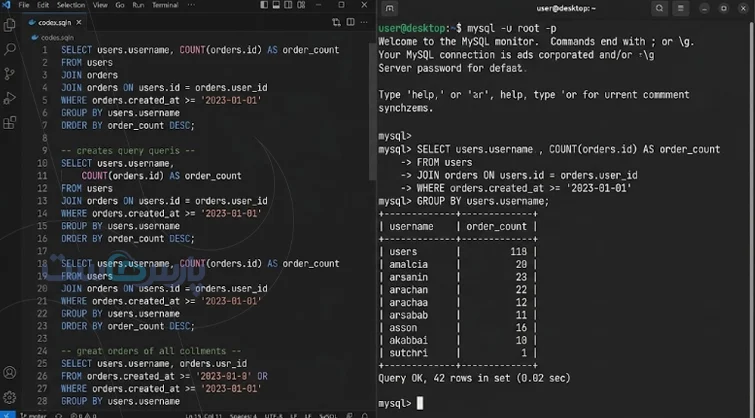
Task: Open a new terminal tab with the icon
Action: (389, 8)
